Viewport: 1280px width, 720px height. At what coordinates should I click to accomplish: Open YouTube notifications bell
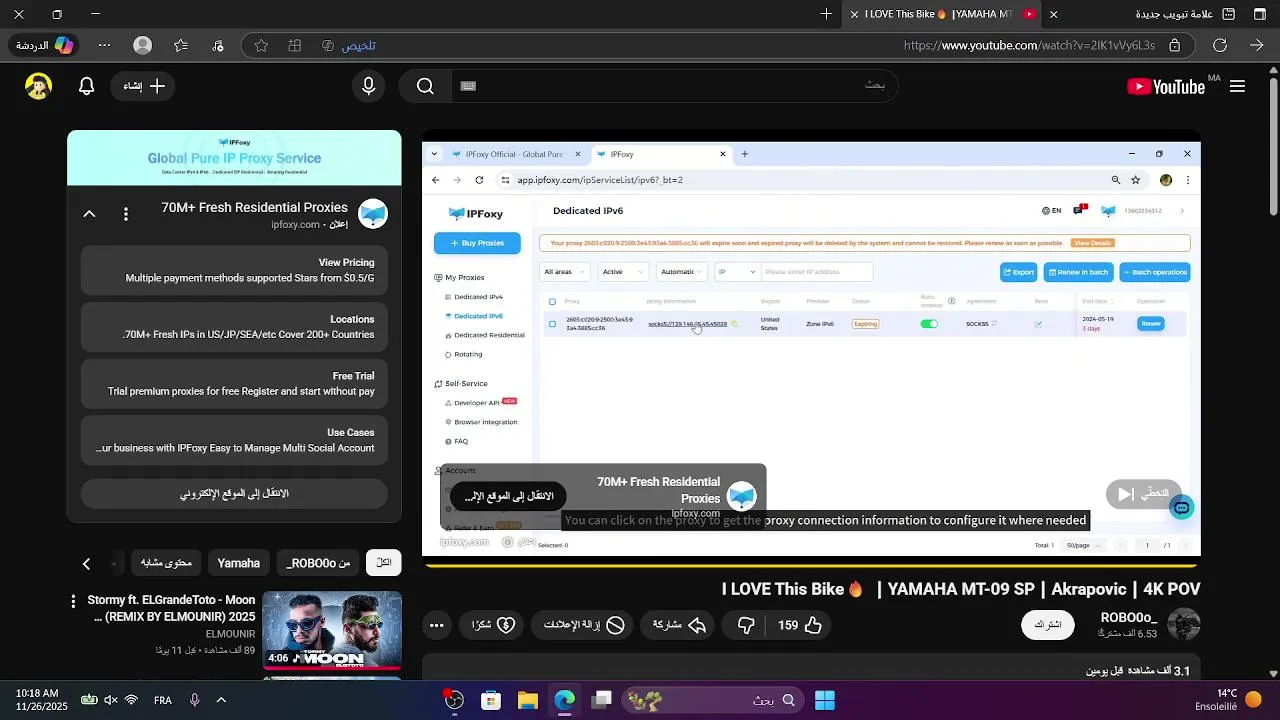click(x=87, y=87)
